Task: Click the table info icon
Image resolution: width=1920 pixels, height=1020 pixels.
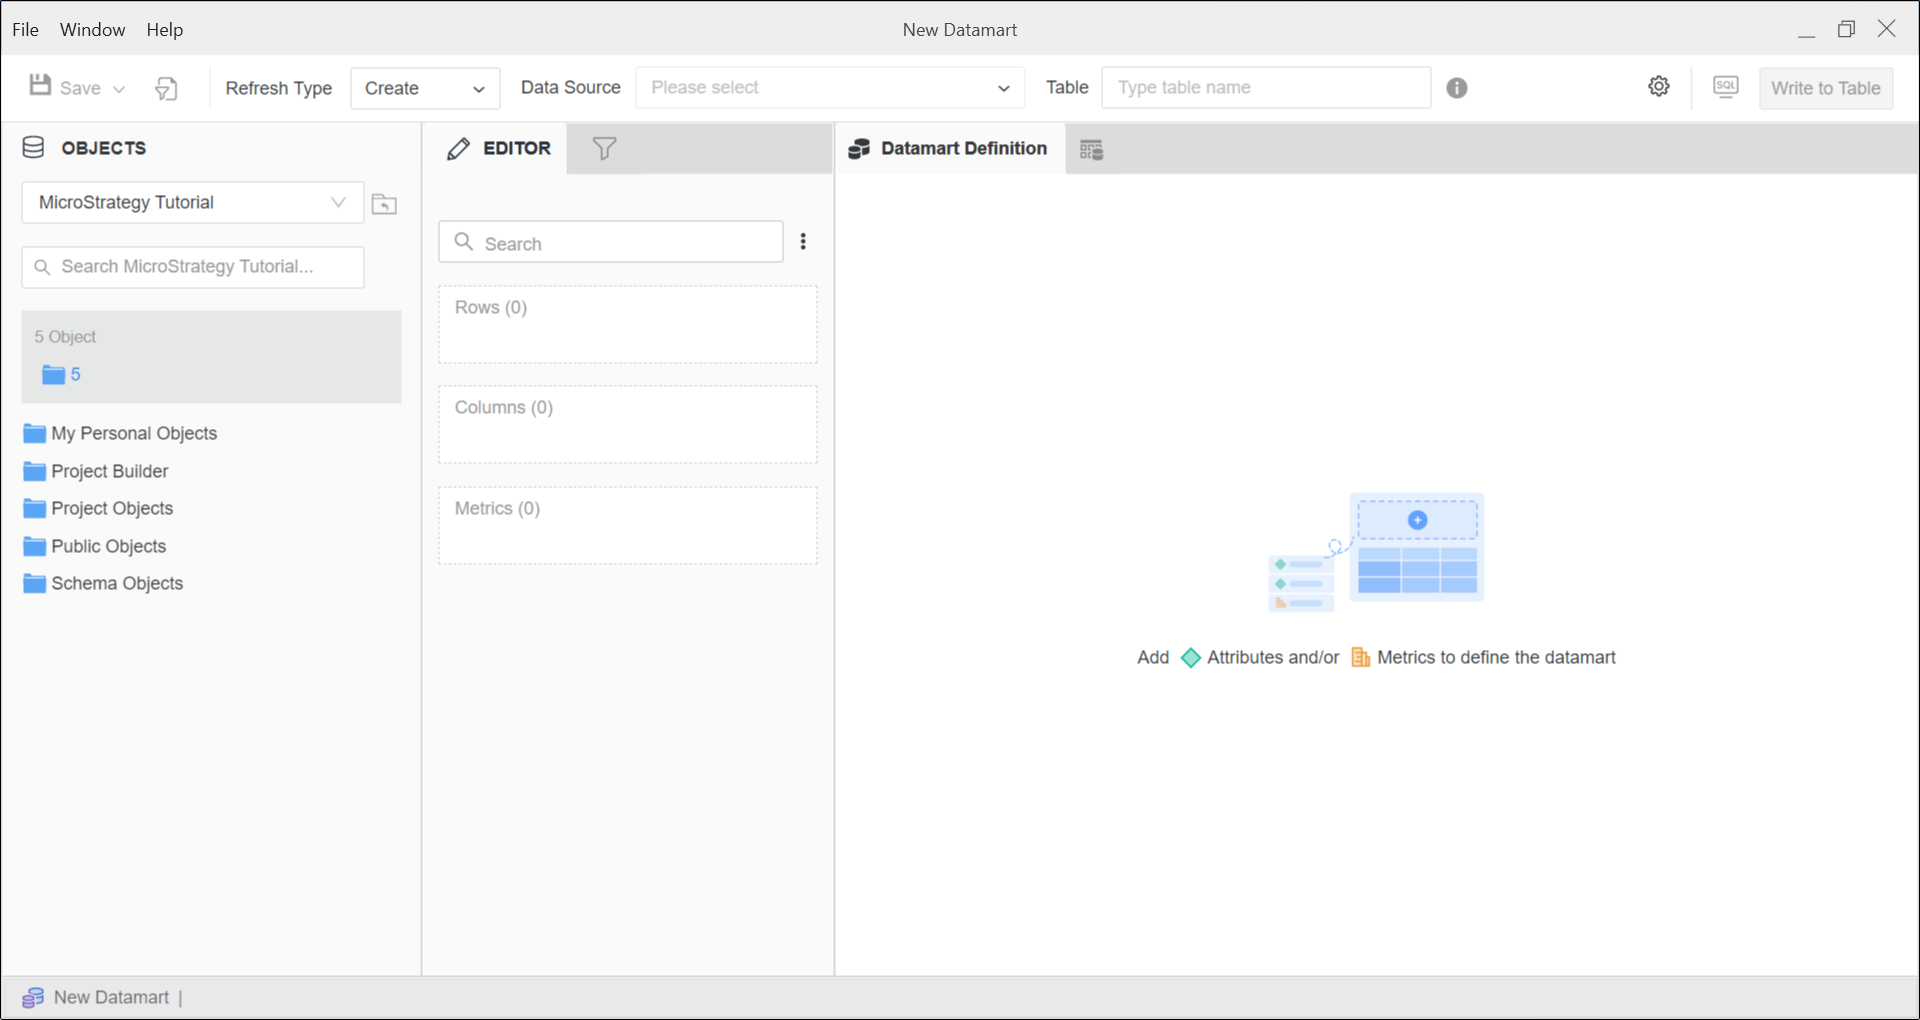Action: coord(1457,88)
